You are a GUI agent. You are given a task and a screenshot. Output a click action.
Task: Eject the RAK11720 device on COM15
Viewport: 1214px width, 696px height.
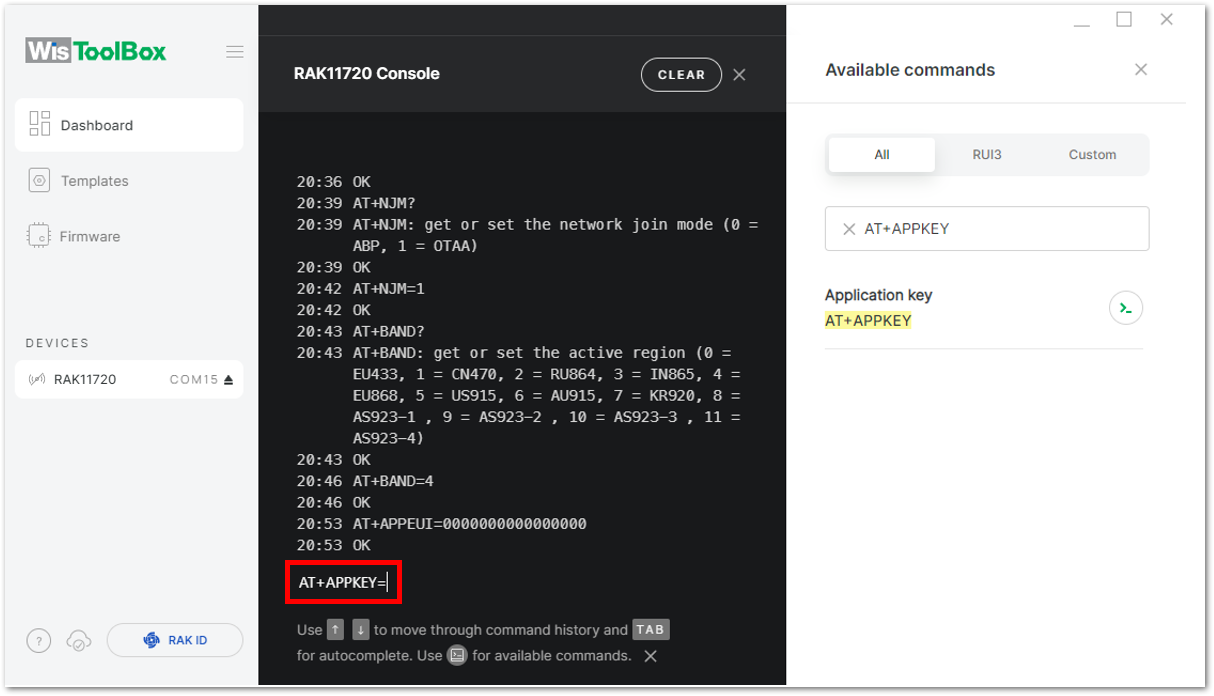pyautogui.click(x=228, y=380)
